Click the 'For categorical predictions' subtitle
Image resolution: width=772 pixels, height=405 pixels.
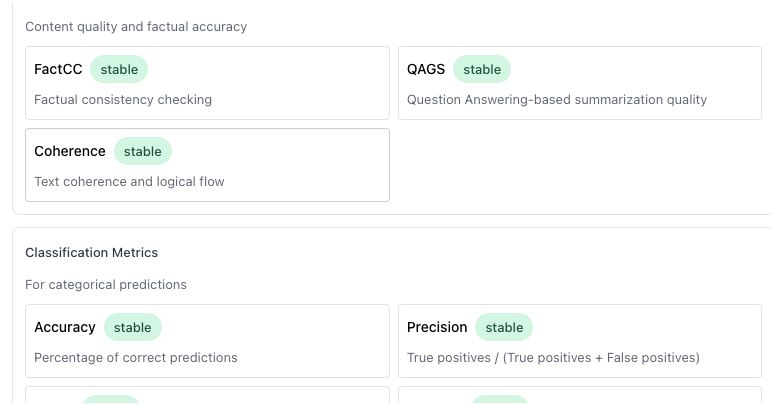(x=106, y=285)
